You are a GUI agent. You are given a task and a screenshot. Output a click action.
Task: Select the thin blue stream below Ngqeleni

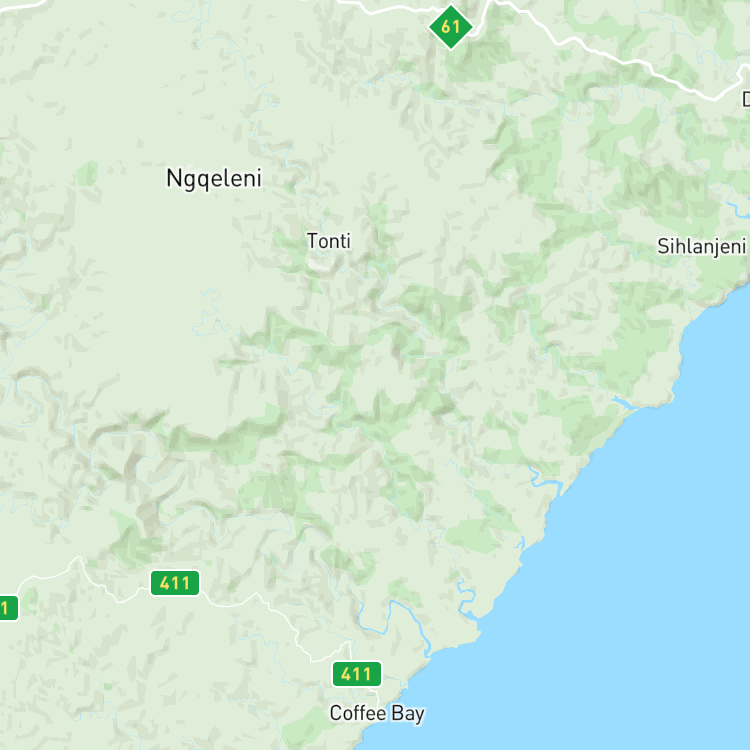[x=208, y=313]
